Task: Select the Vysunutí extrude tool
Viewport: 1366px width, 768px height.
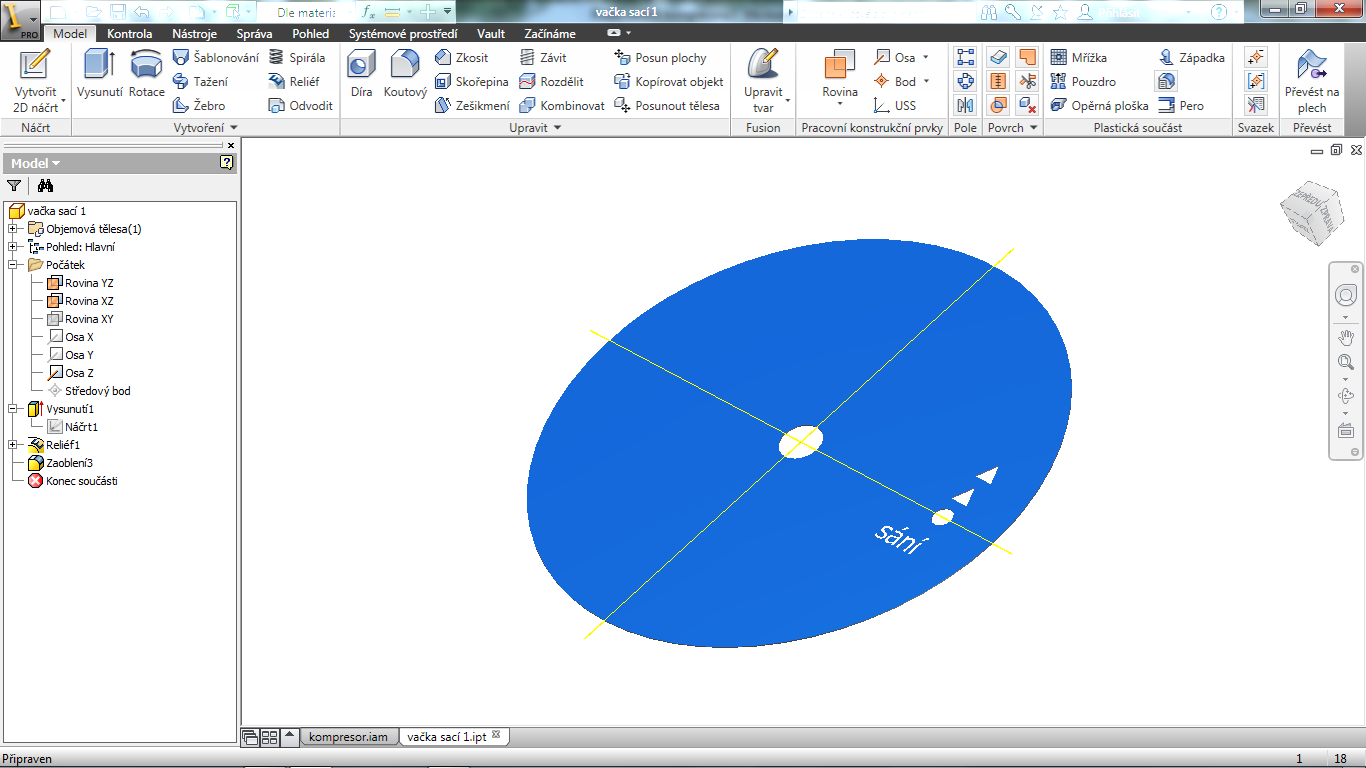Action: [x=100, y=75]
